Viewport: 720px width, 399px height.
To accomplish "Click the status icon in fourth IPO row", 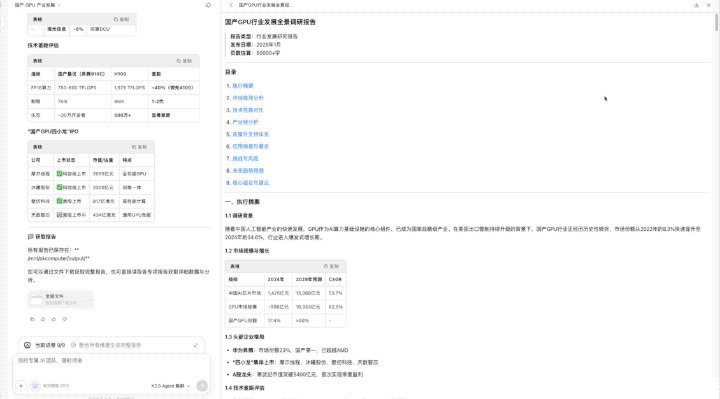I will pos(59,215).
